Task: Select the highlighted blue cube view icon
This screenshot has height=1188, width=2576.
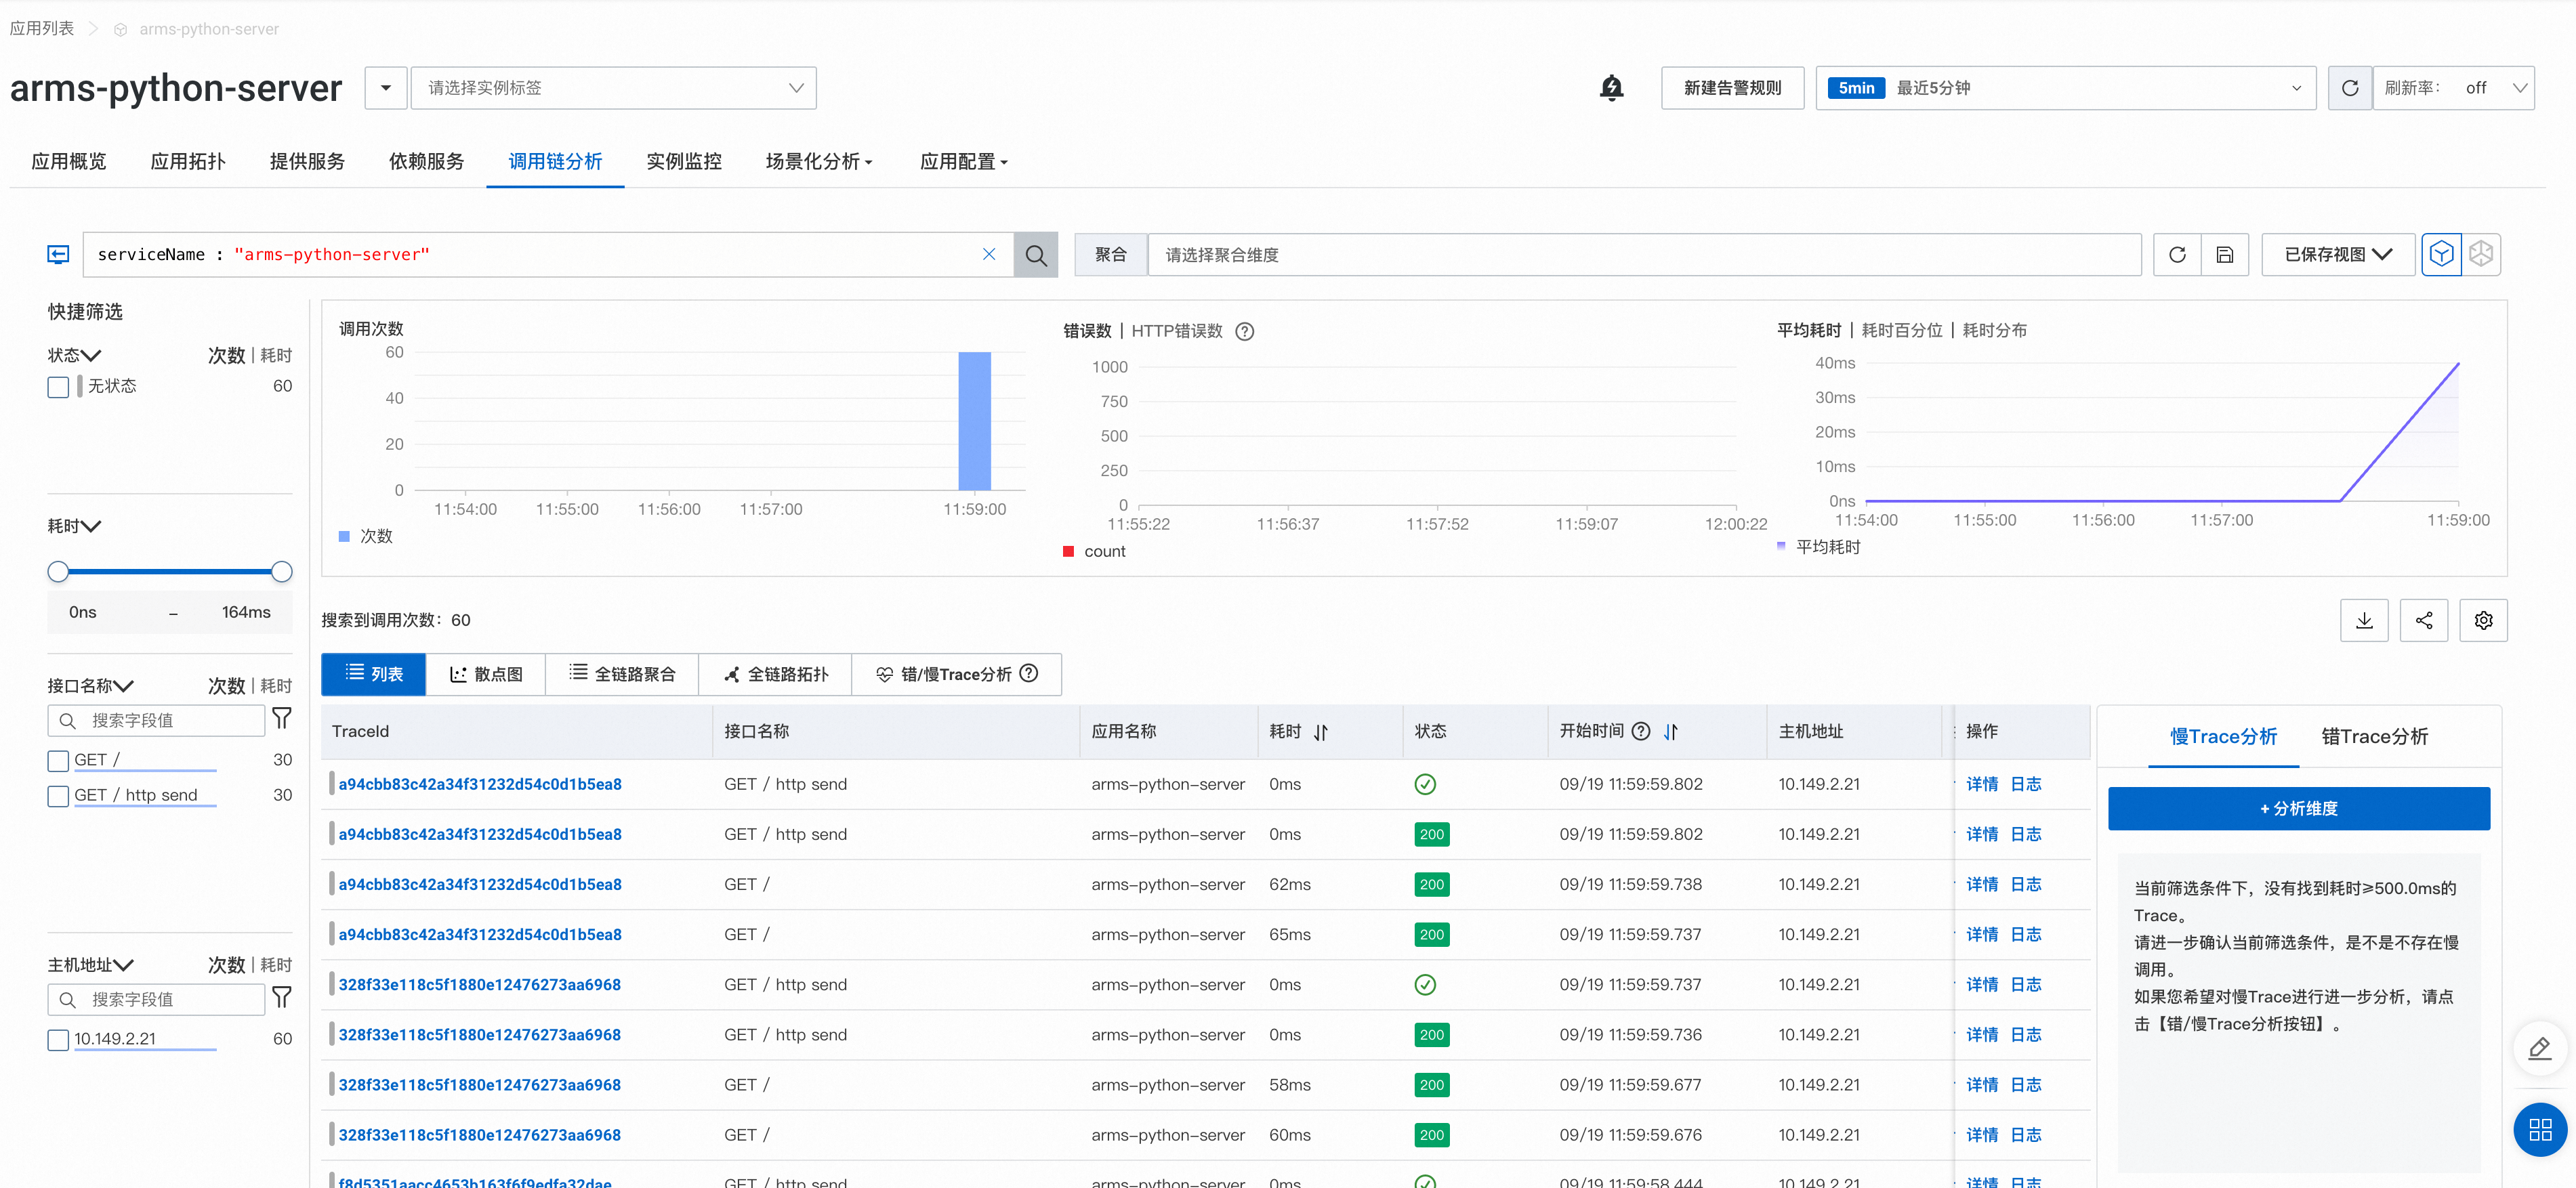Action: [2441, 254]
